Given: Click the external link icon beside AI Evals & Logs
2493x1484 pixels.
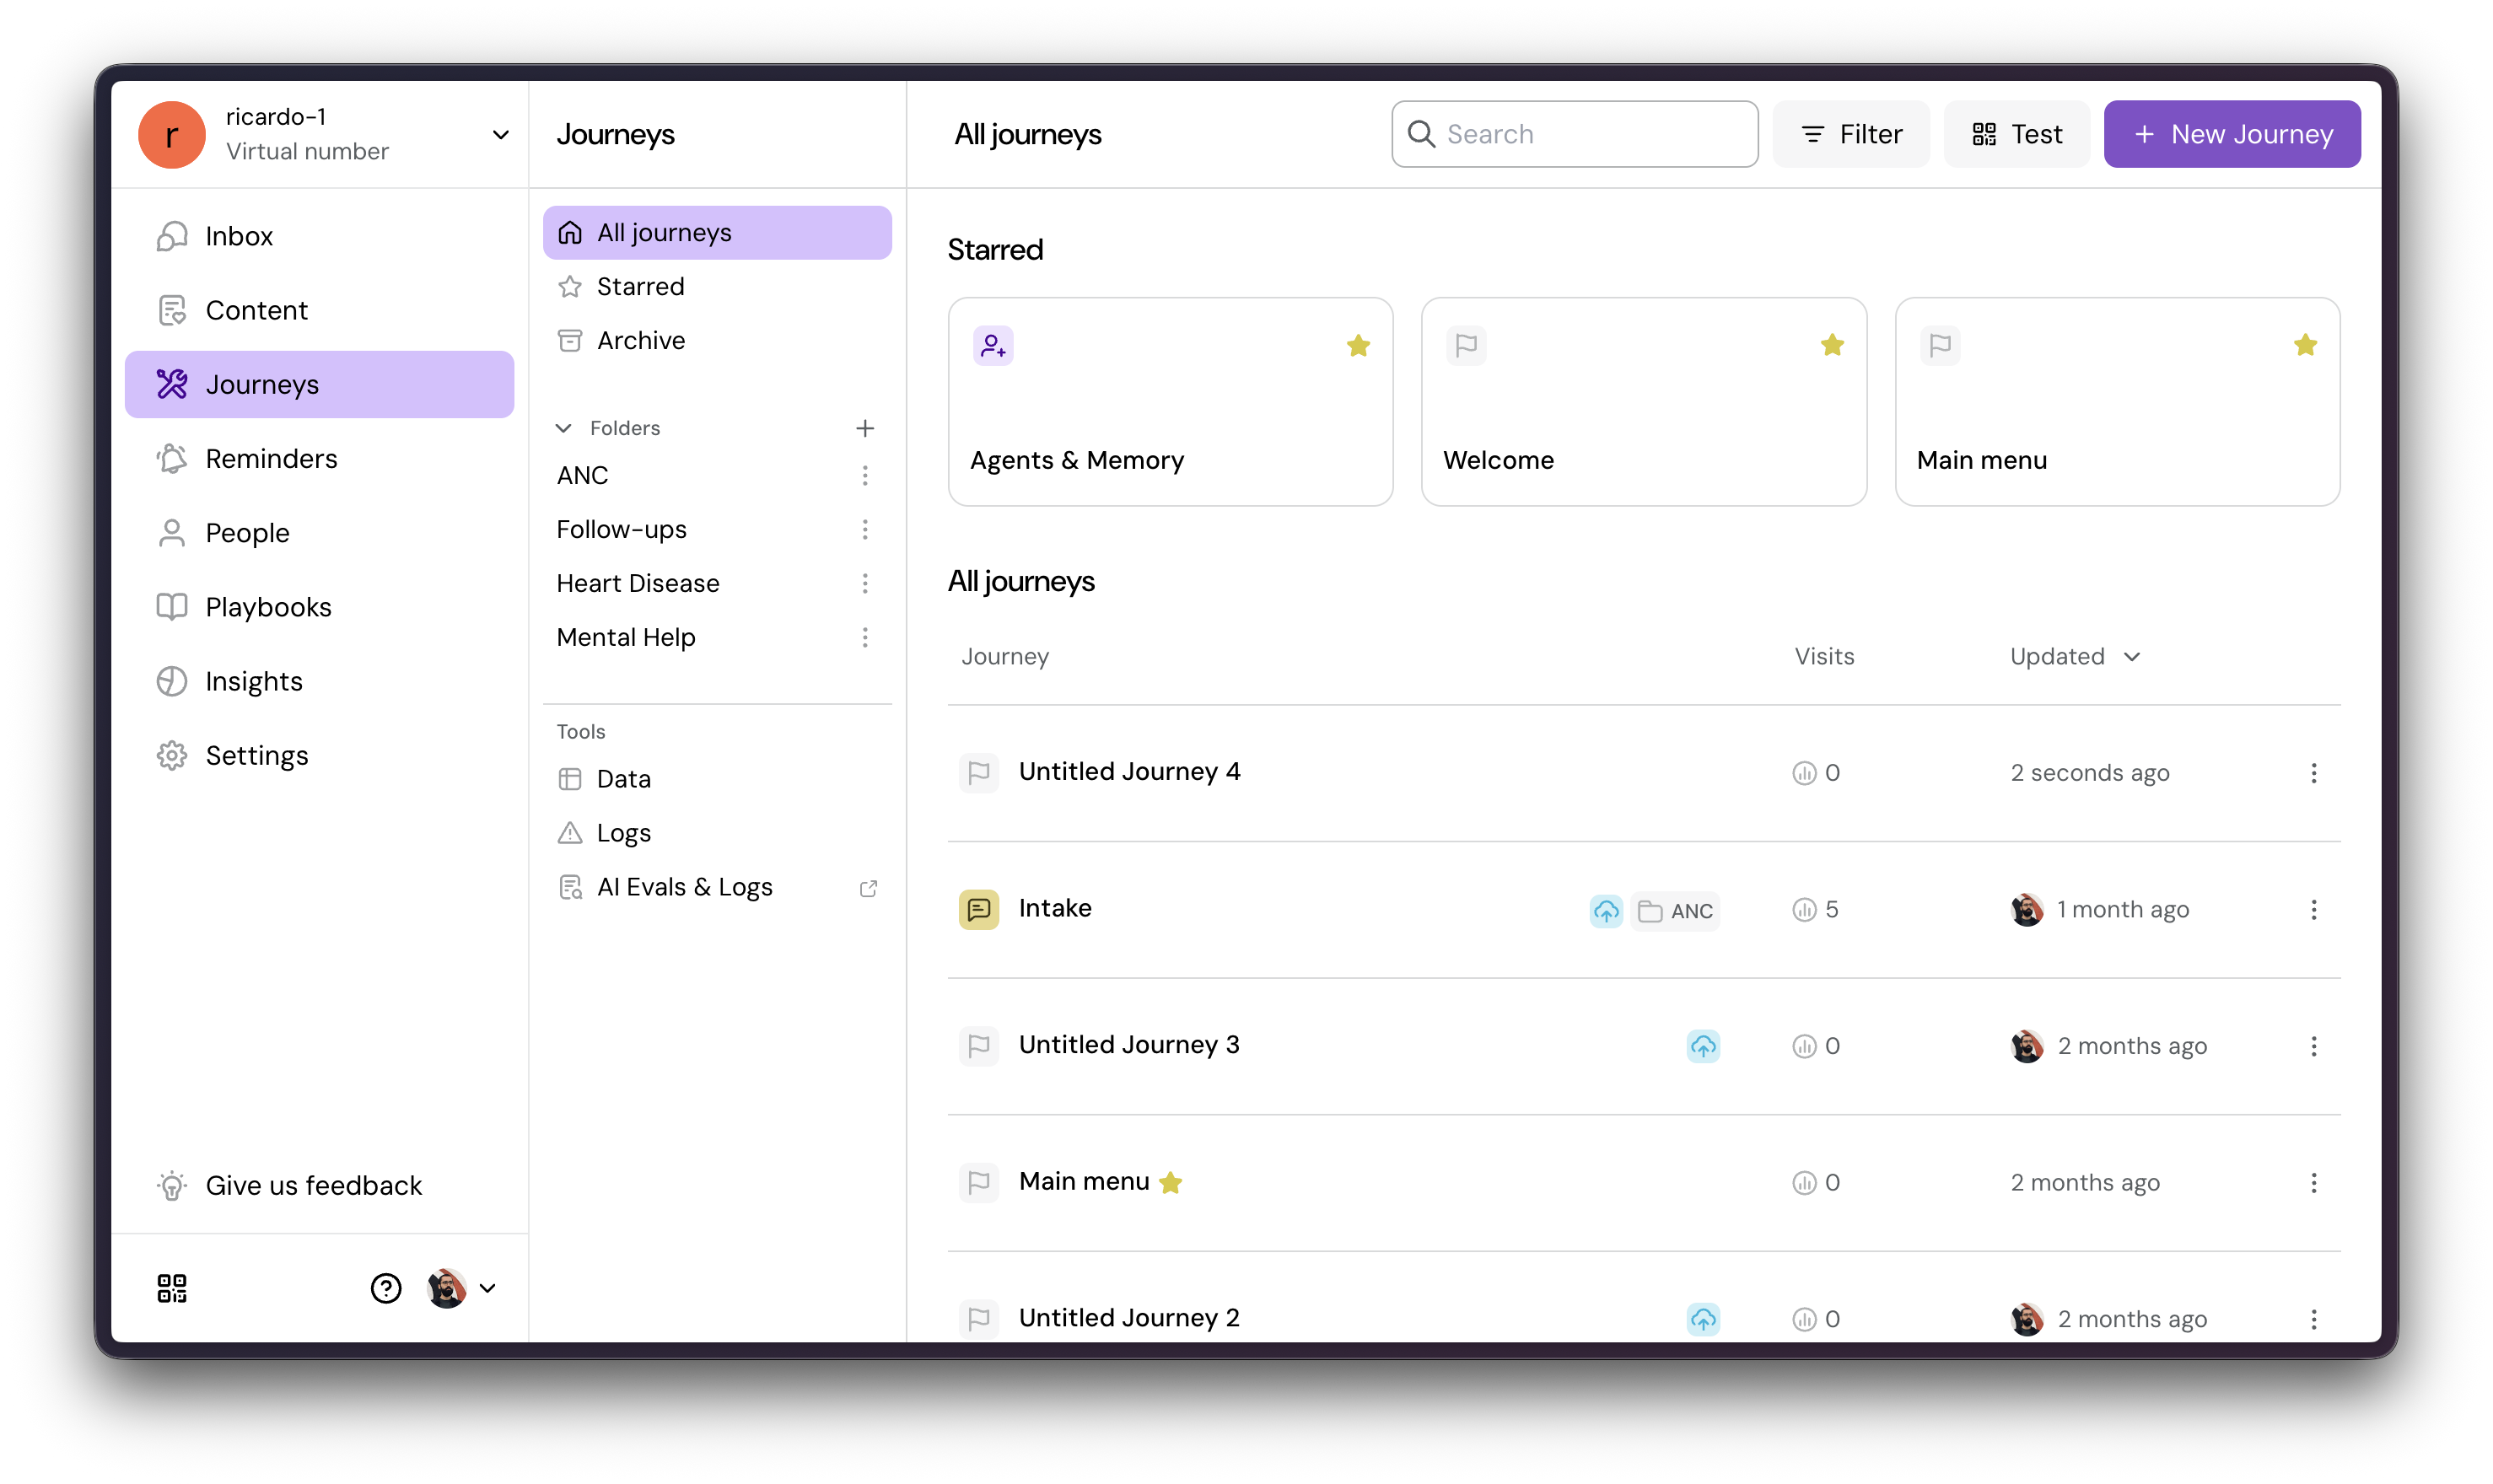Looking at the screenshot, I should [x=868, y=888].
